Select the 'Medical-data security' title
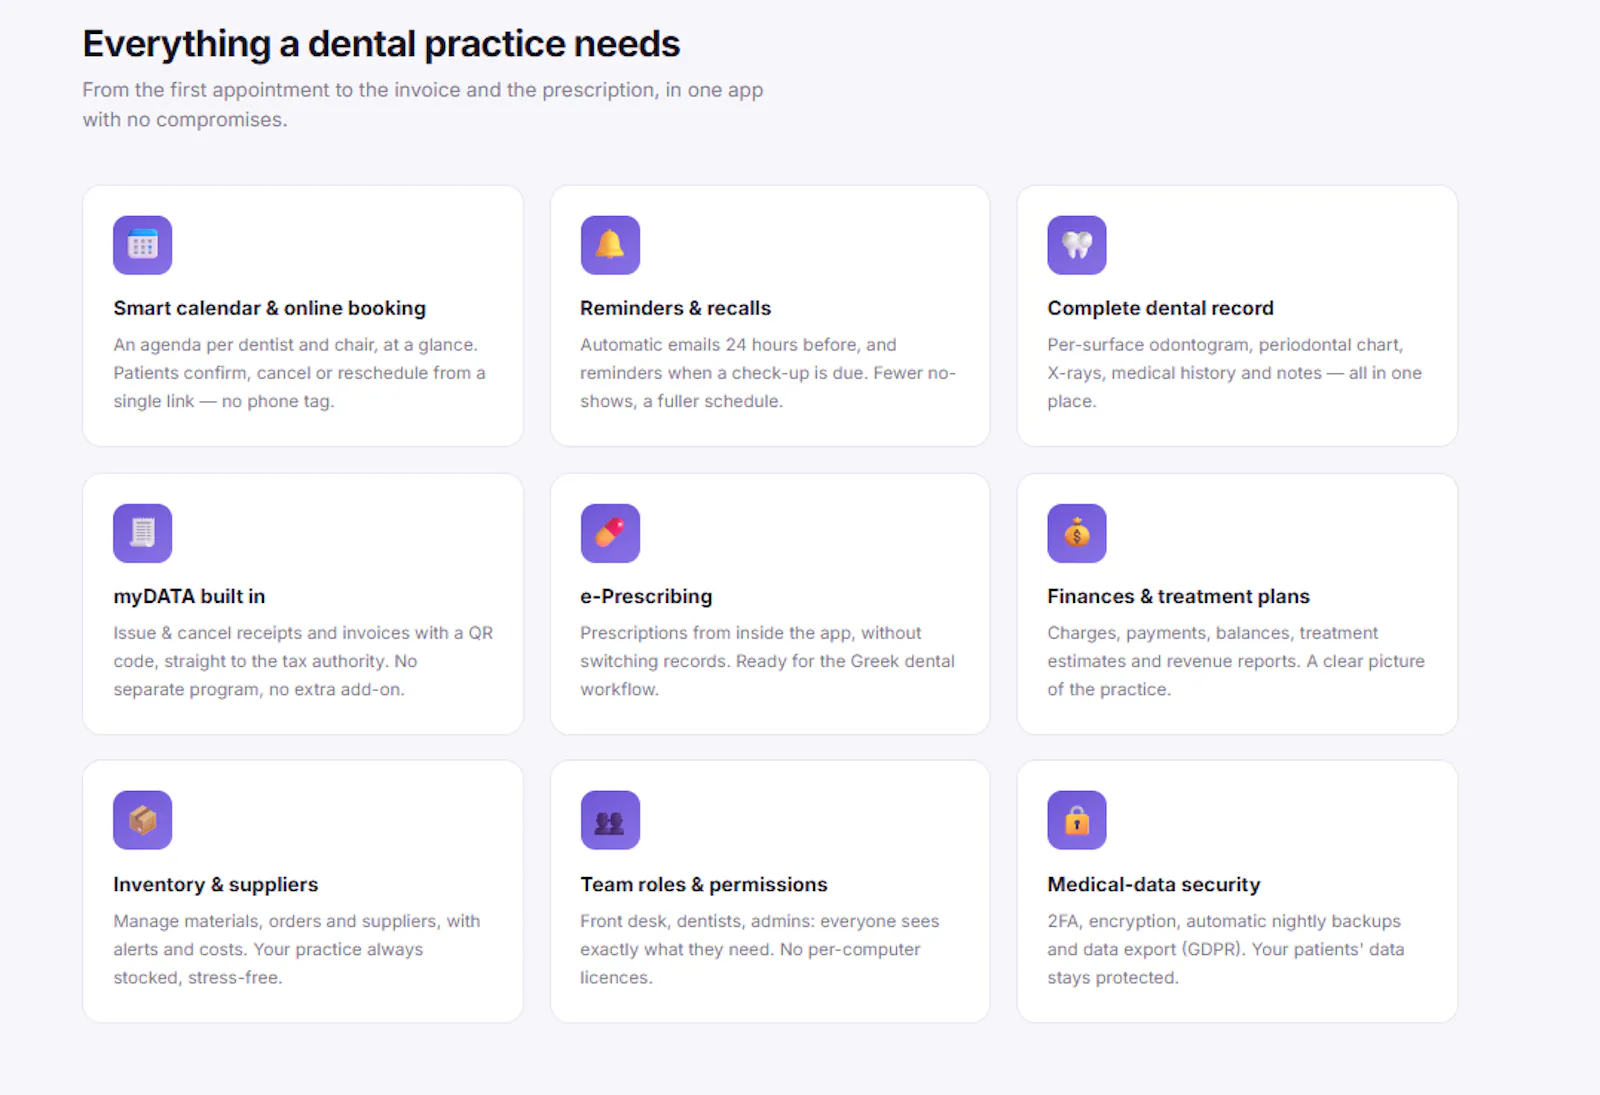Viewport: 1600px width, 1095px height. pos(1154,884)
